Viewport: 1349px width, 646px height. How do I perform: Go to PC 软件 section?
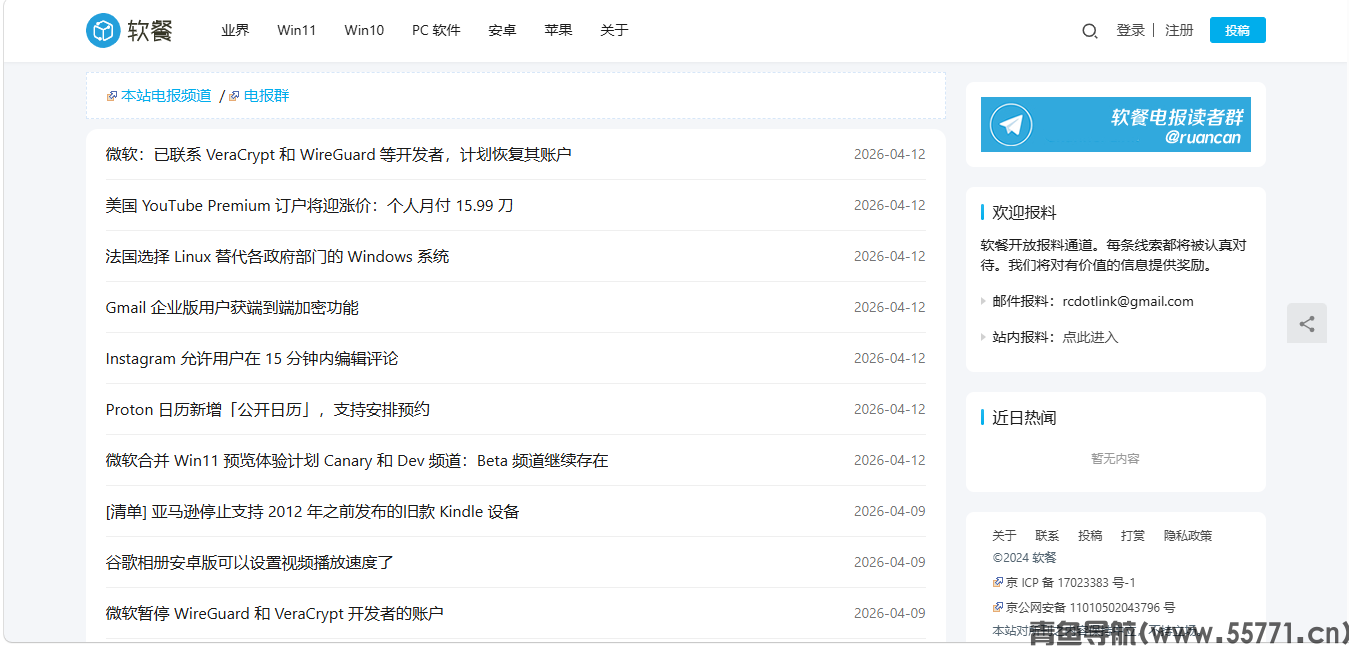pos(436,30)
